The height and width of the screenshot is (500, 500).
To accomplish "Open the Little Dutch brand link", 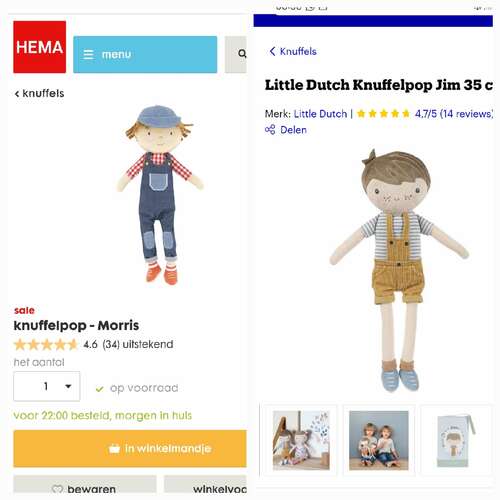I will [320, 114].
